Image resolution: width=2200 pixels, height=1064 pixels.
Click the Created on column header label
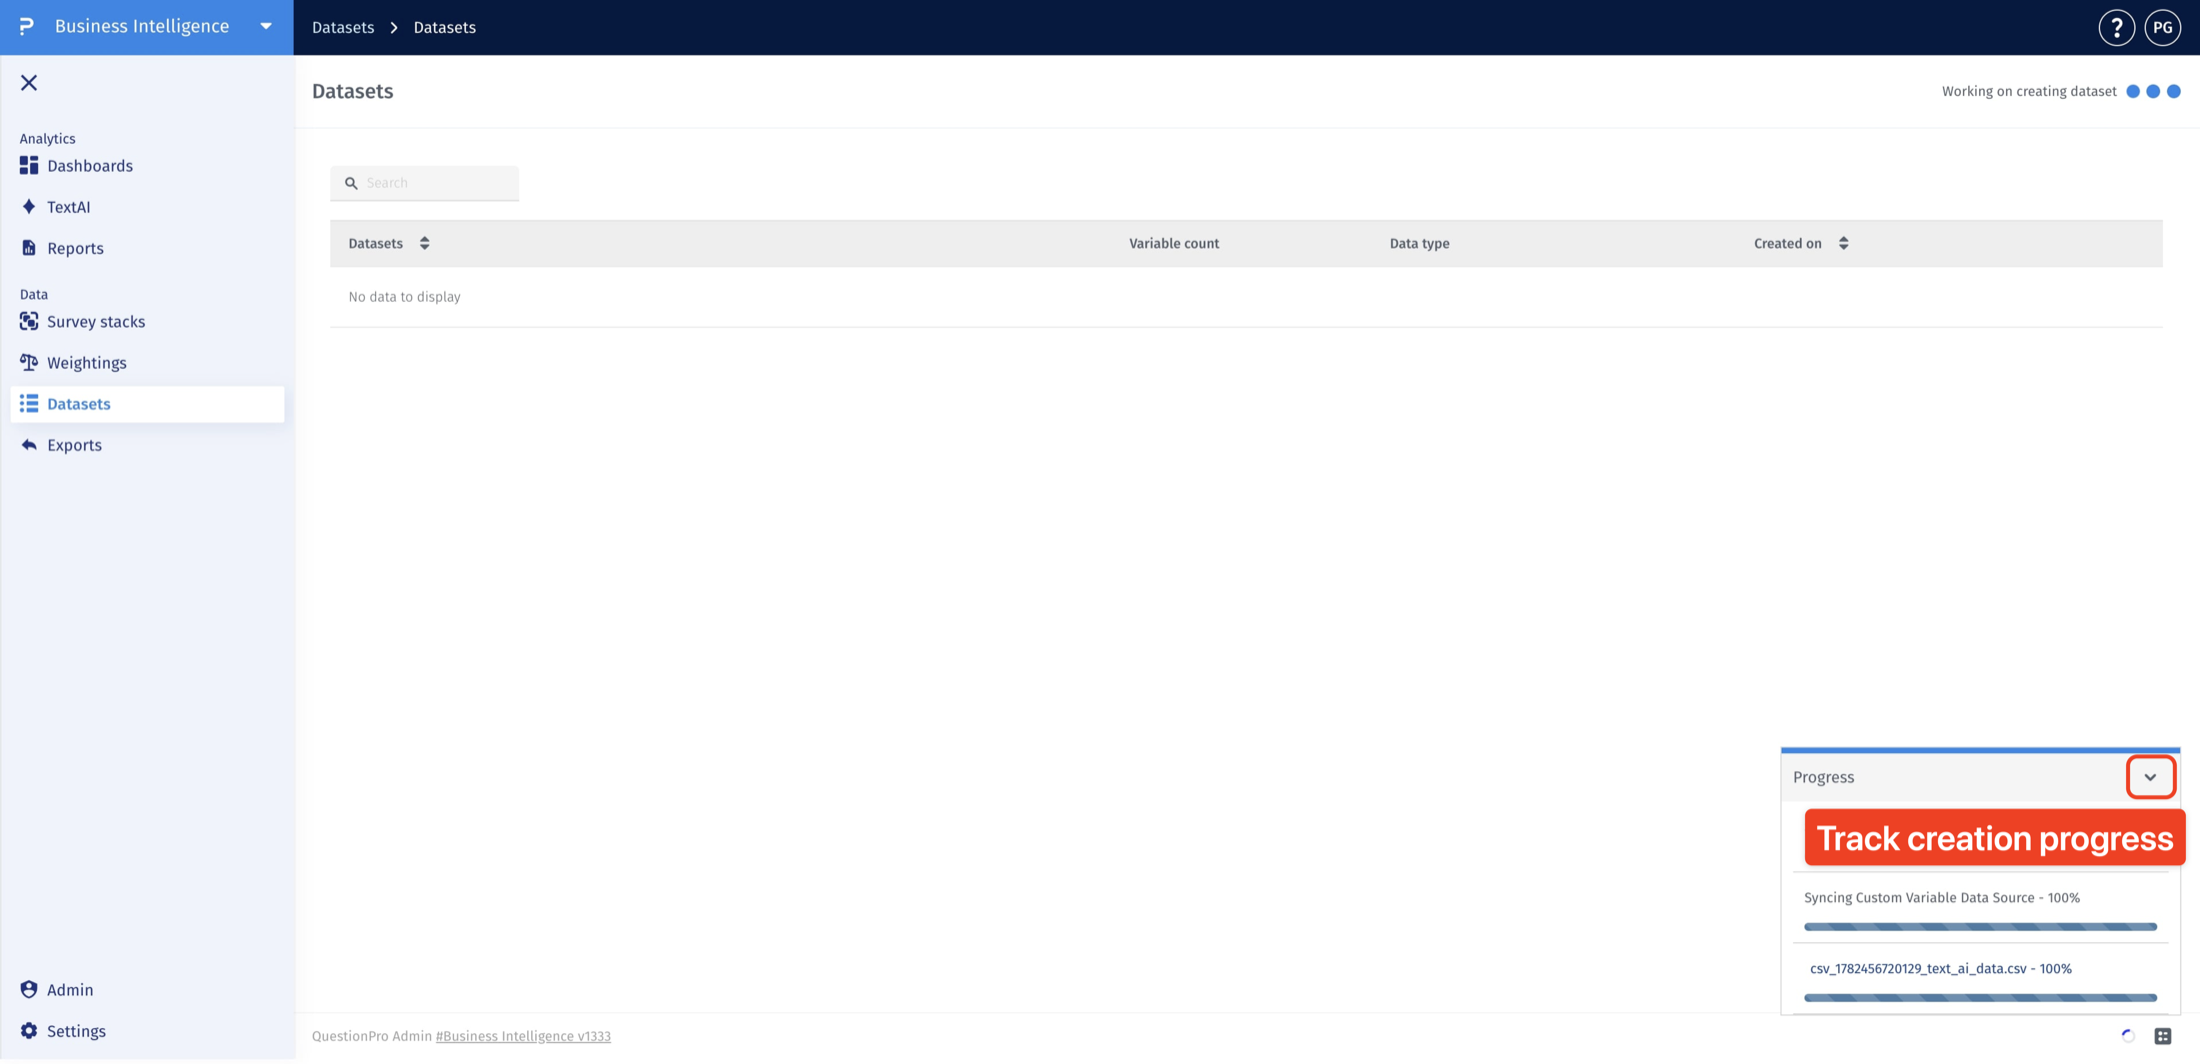(x=1788, y=243)
